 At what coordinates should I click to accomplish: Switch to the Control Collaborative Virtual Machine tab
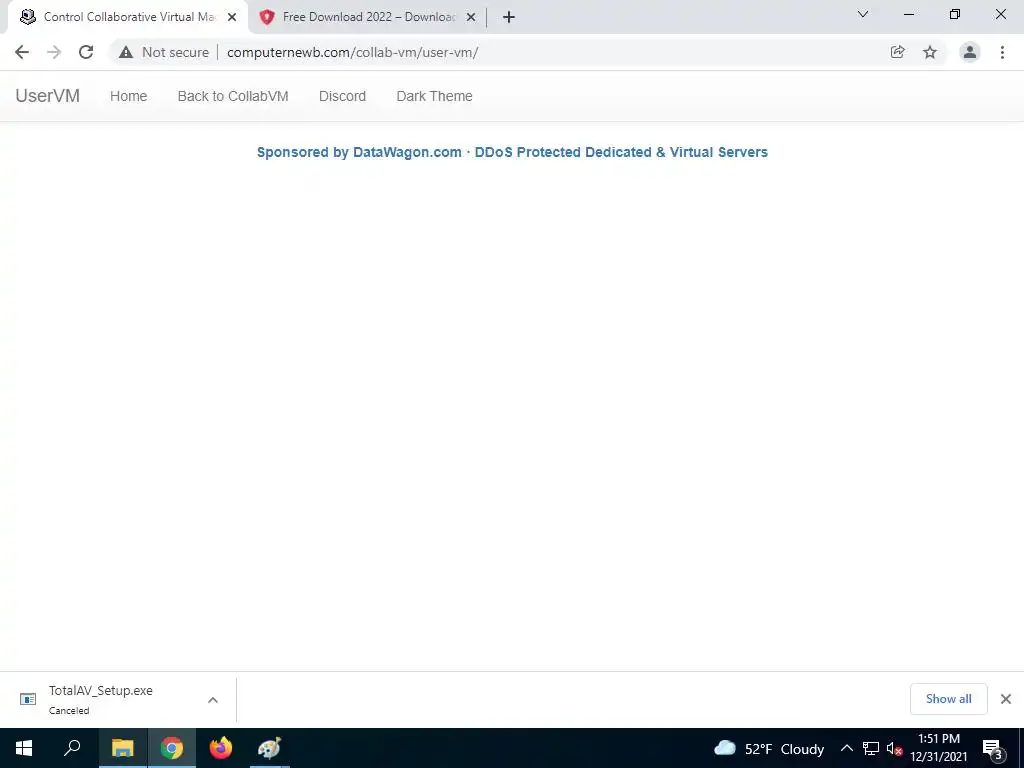(x=127, y=17)
